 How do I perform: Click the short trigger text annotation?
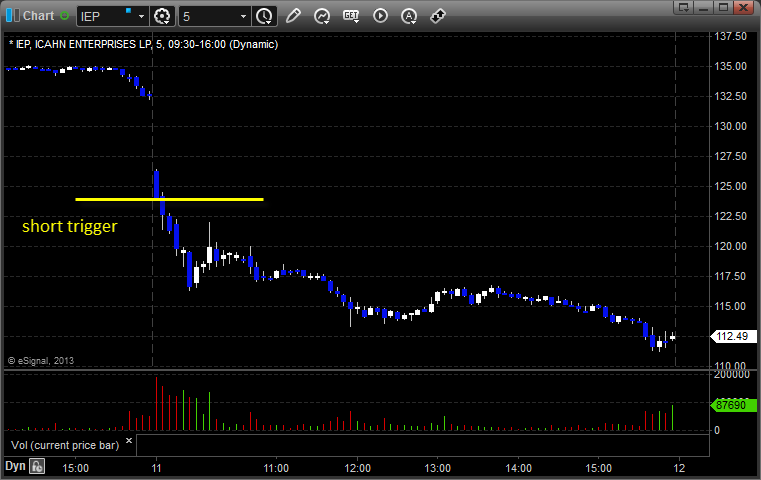[70, 227]
